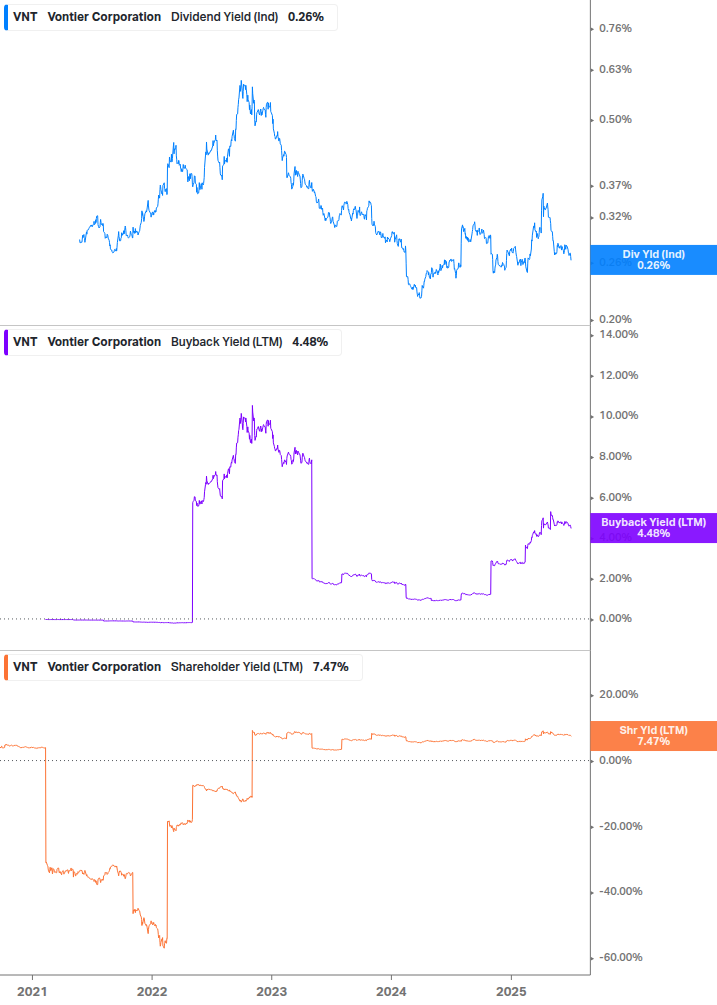Image resolution: width=717 pixels, height=1005 pixels.
Task: Click the orange color bar beside Shareholder Yield legend
Action: [6, 667]
